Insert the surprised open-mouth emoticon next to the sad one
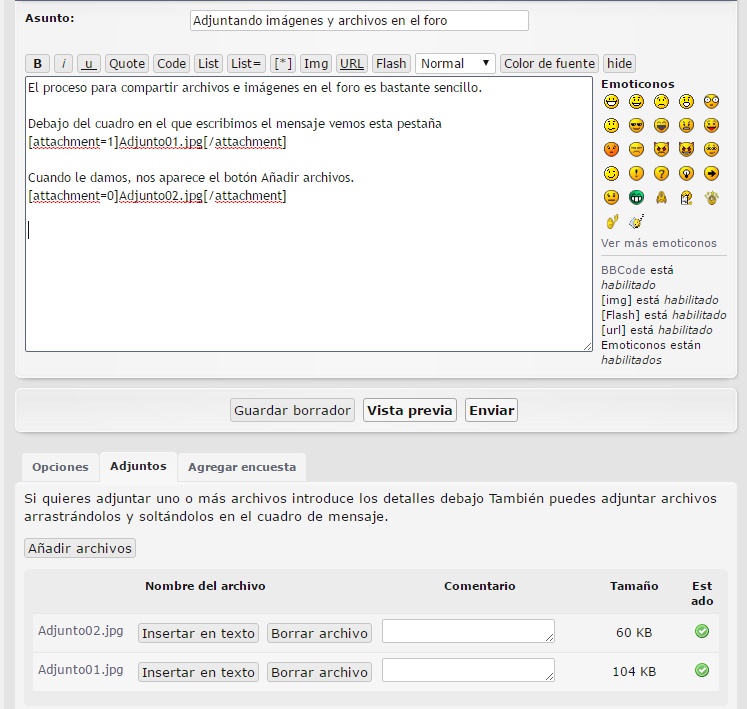 (686, 101)
